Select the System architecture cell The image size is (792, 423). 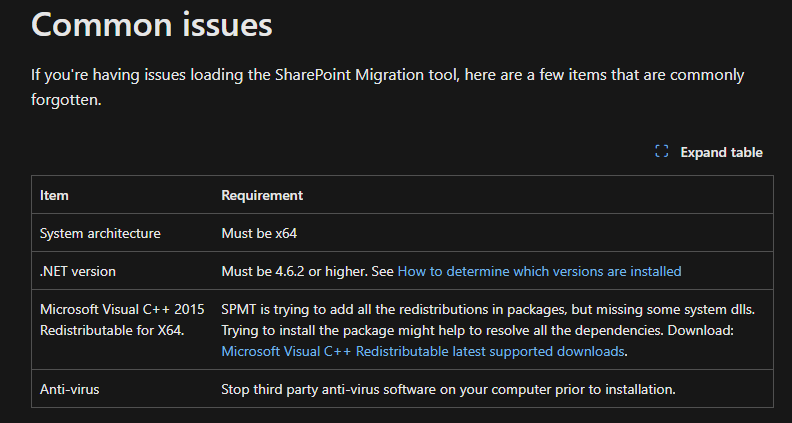tap(100, 233)
